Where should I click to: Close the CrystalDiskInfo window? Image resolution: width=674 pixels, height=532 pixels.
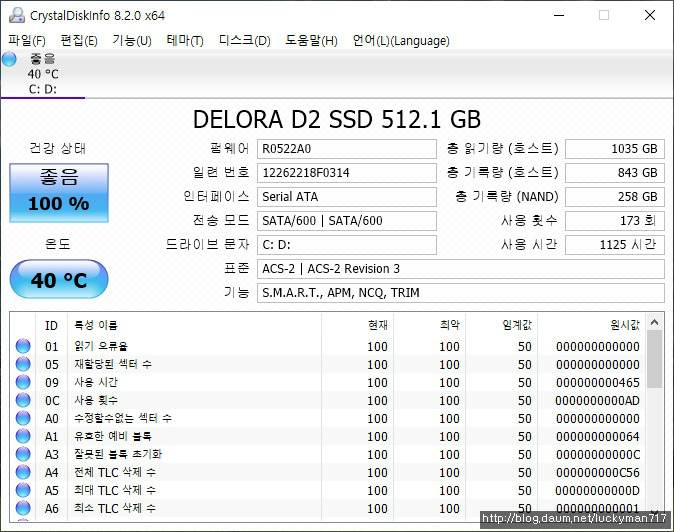tap(650, 15)
